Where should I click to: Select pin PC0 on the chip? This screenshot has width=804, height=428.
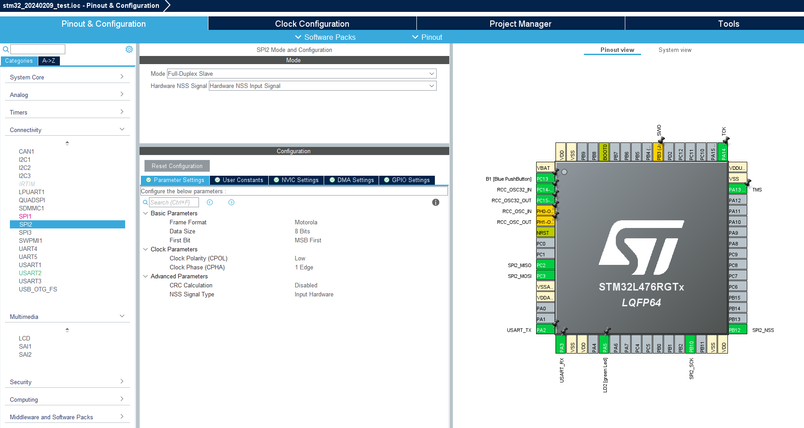545,243
